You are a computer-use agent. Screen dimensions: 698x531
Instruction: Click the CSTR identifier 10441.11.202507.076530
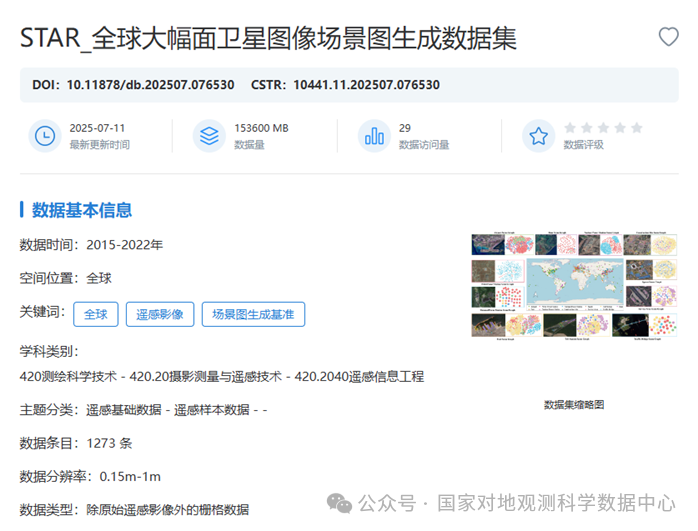tap(366, 85)
